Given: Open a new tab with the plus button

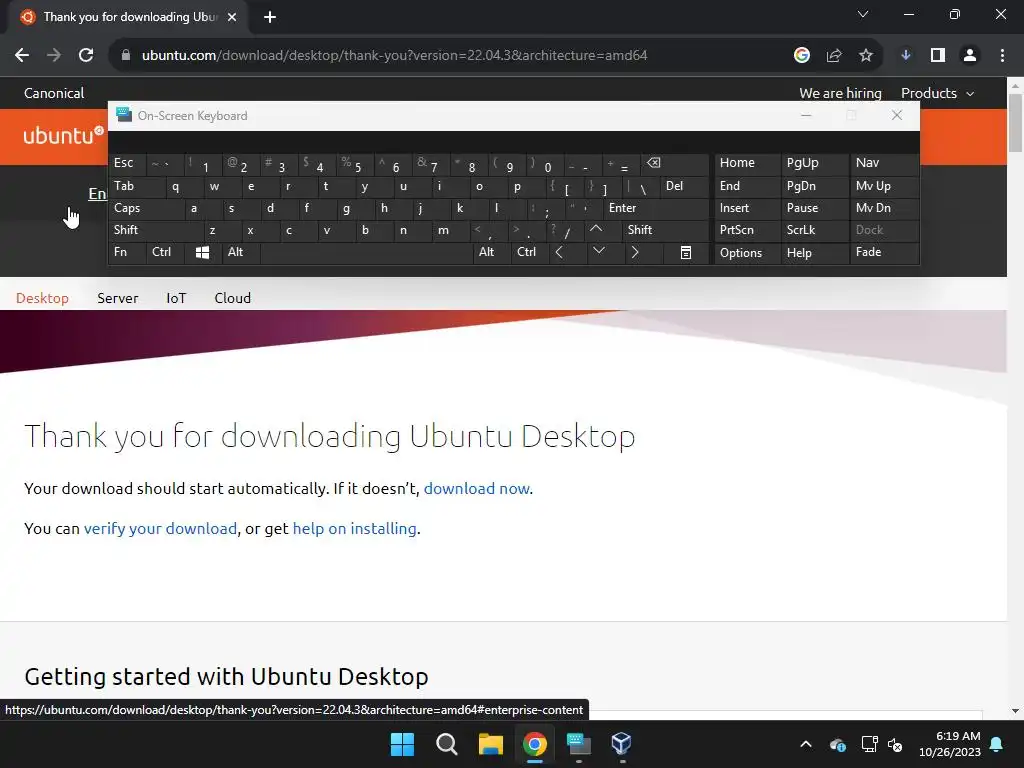Looking at the screenshot, I should coord(270,17).
